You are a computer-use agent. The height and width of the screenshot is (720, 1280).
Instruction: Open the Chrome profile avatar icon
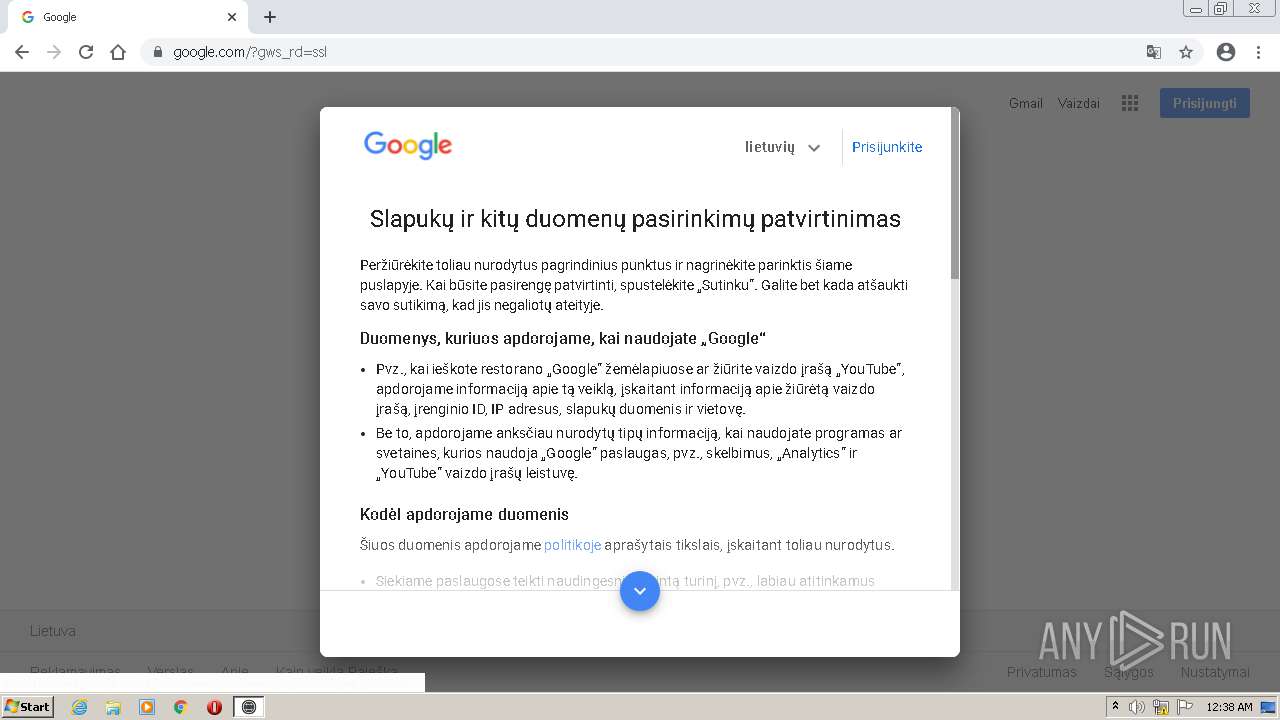click(x=1226, y=52)
